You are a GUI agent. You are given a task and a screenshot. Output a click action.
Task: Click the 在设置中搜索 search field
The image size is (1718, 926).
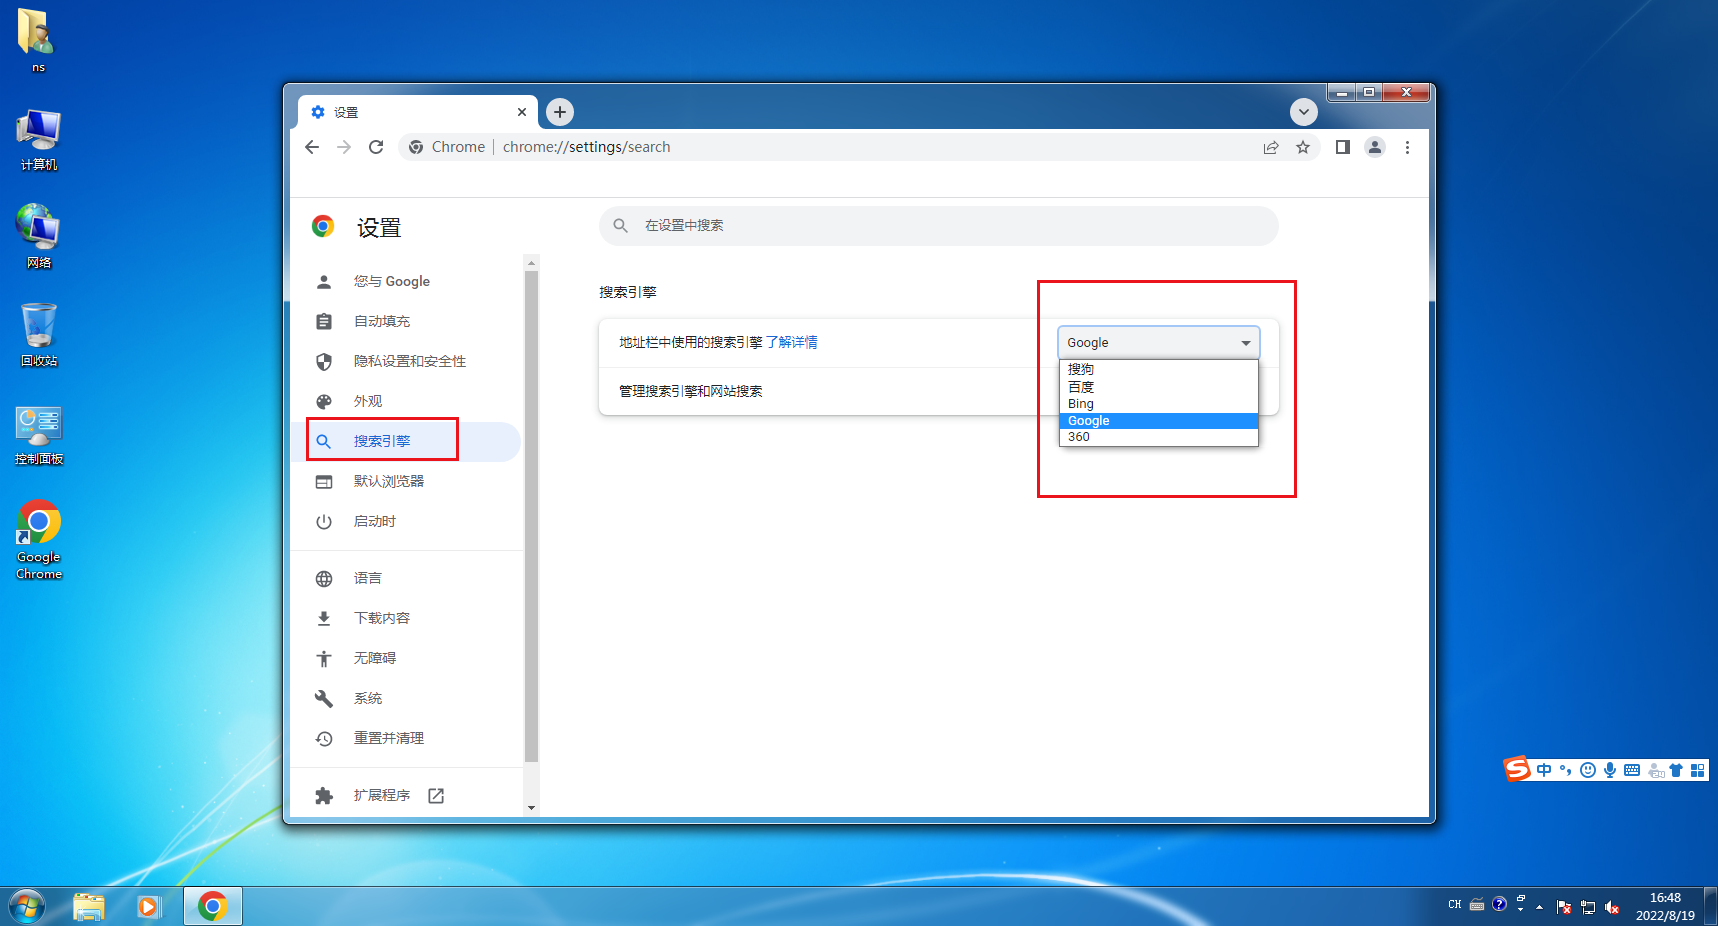tap(938, 225)
